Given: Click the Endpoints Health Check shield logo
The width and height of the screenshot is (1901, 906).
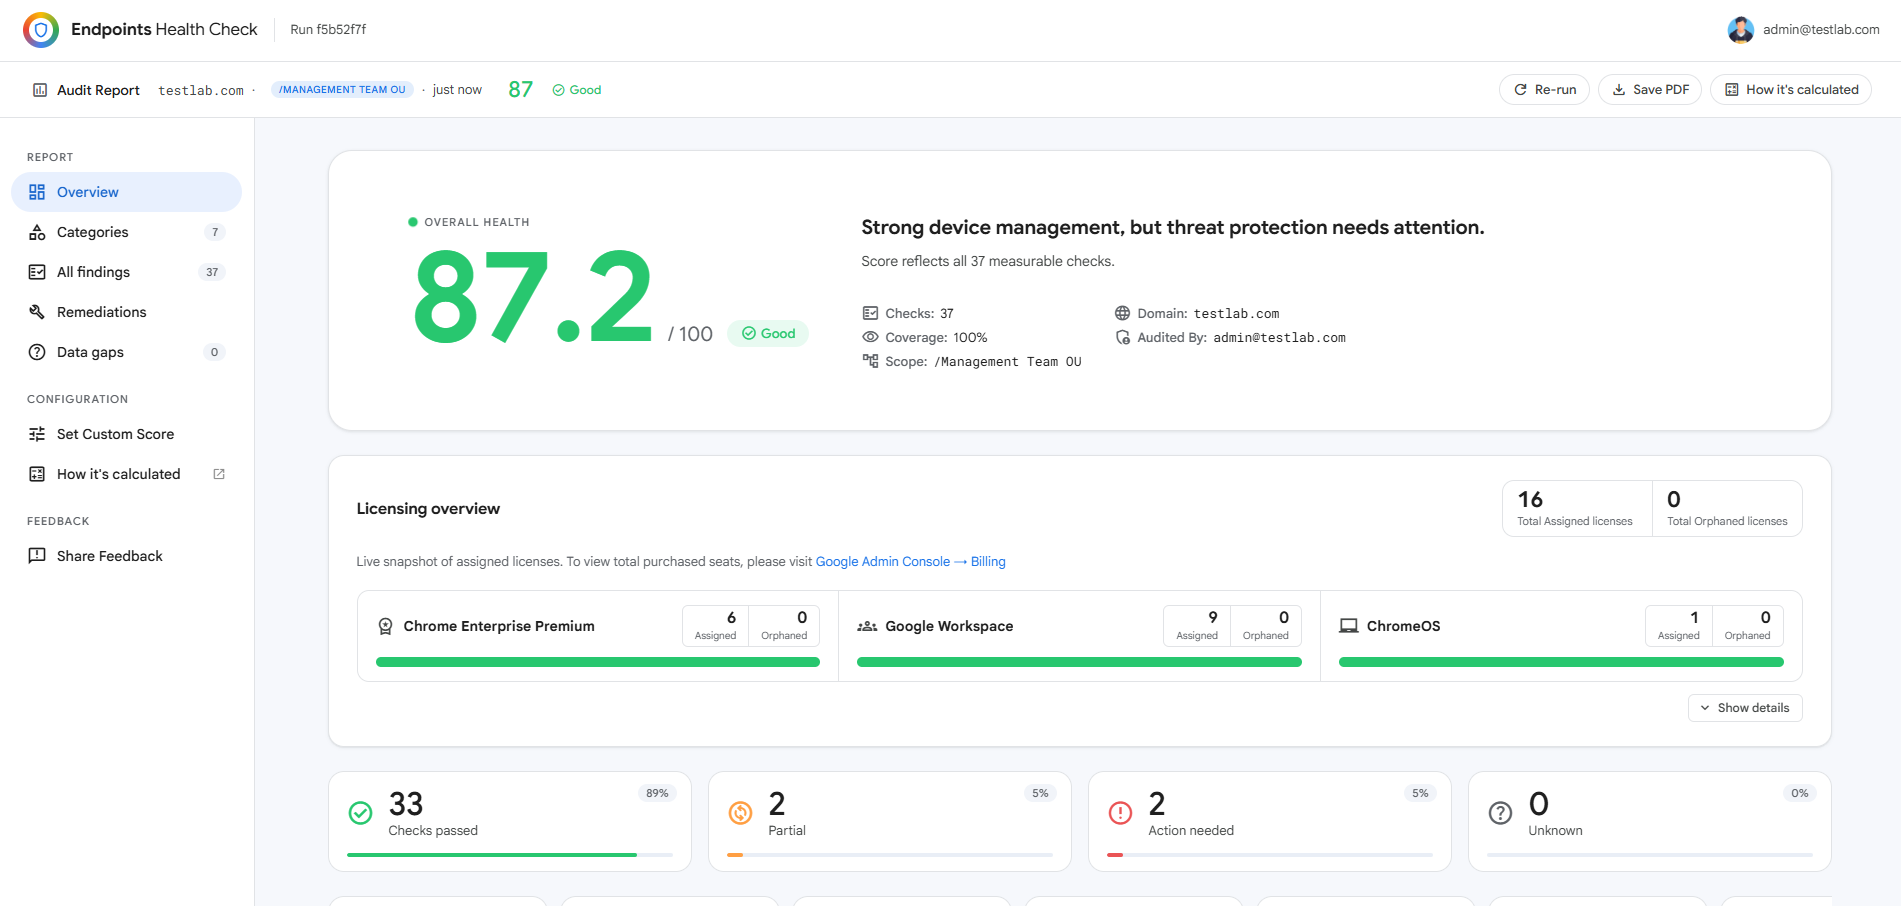Looking at the screenshot, I should pyautogui.click(x=41, y=30).
